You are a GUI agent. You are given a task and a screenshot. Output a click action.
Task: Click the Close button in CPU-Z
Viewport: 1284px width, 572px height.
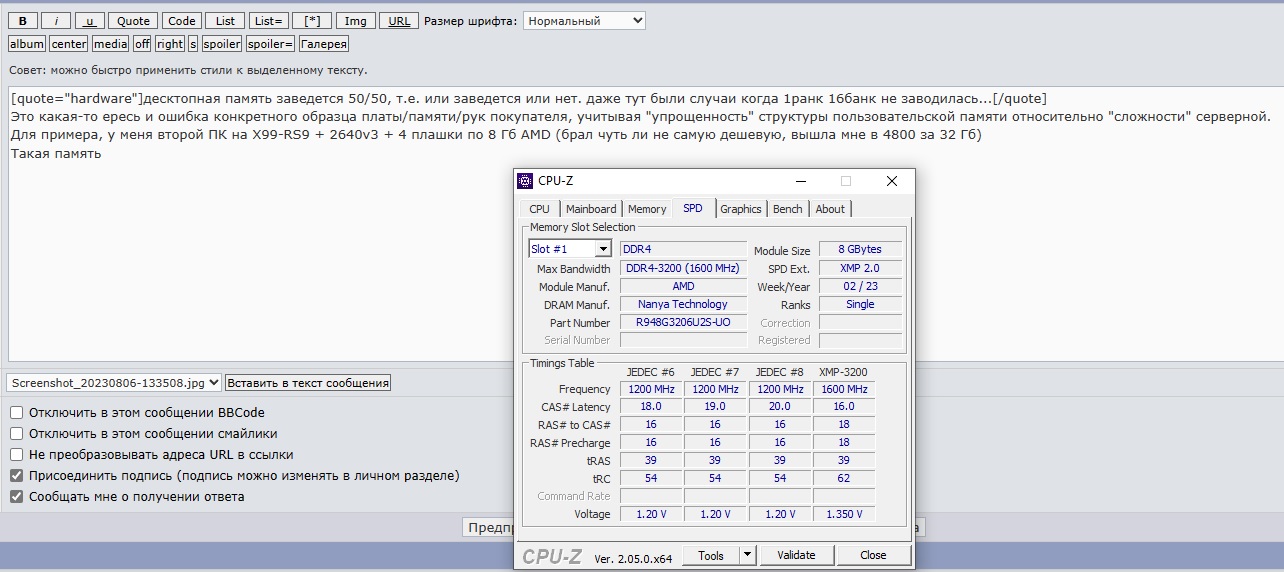click(873, 555)
